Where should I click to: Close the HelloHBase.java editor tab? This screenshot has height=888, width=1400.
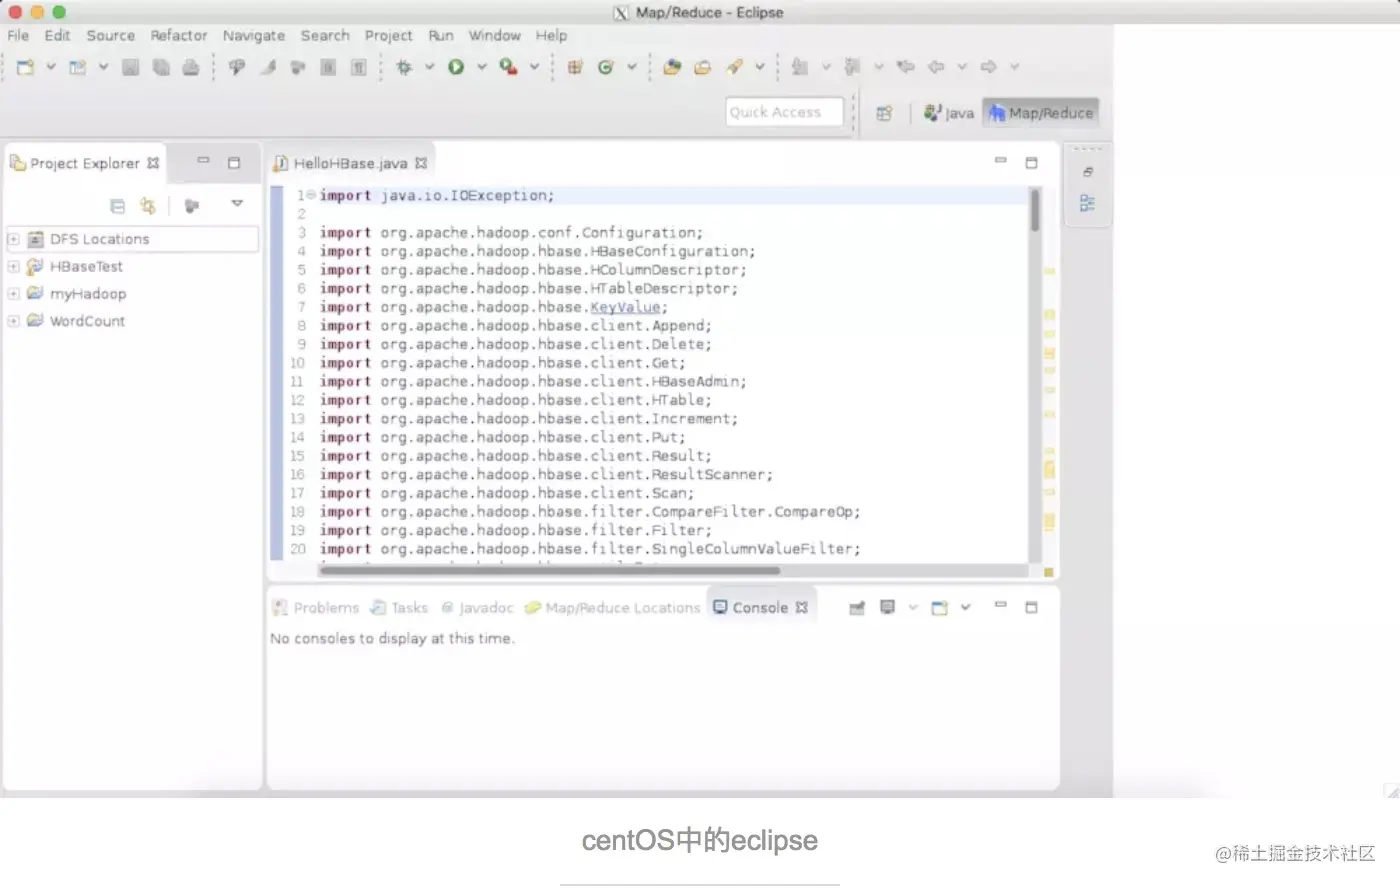pos(421,163)
